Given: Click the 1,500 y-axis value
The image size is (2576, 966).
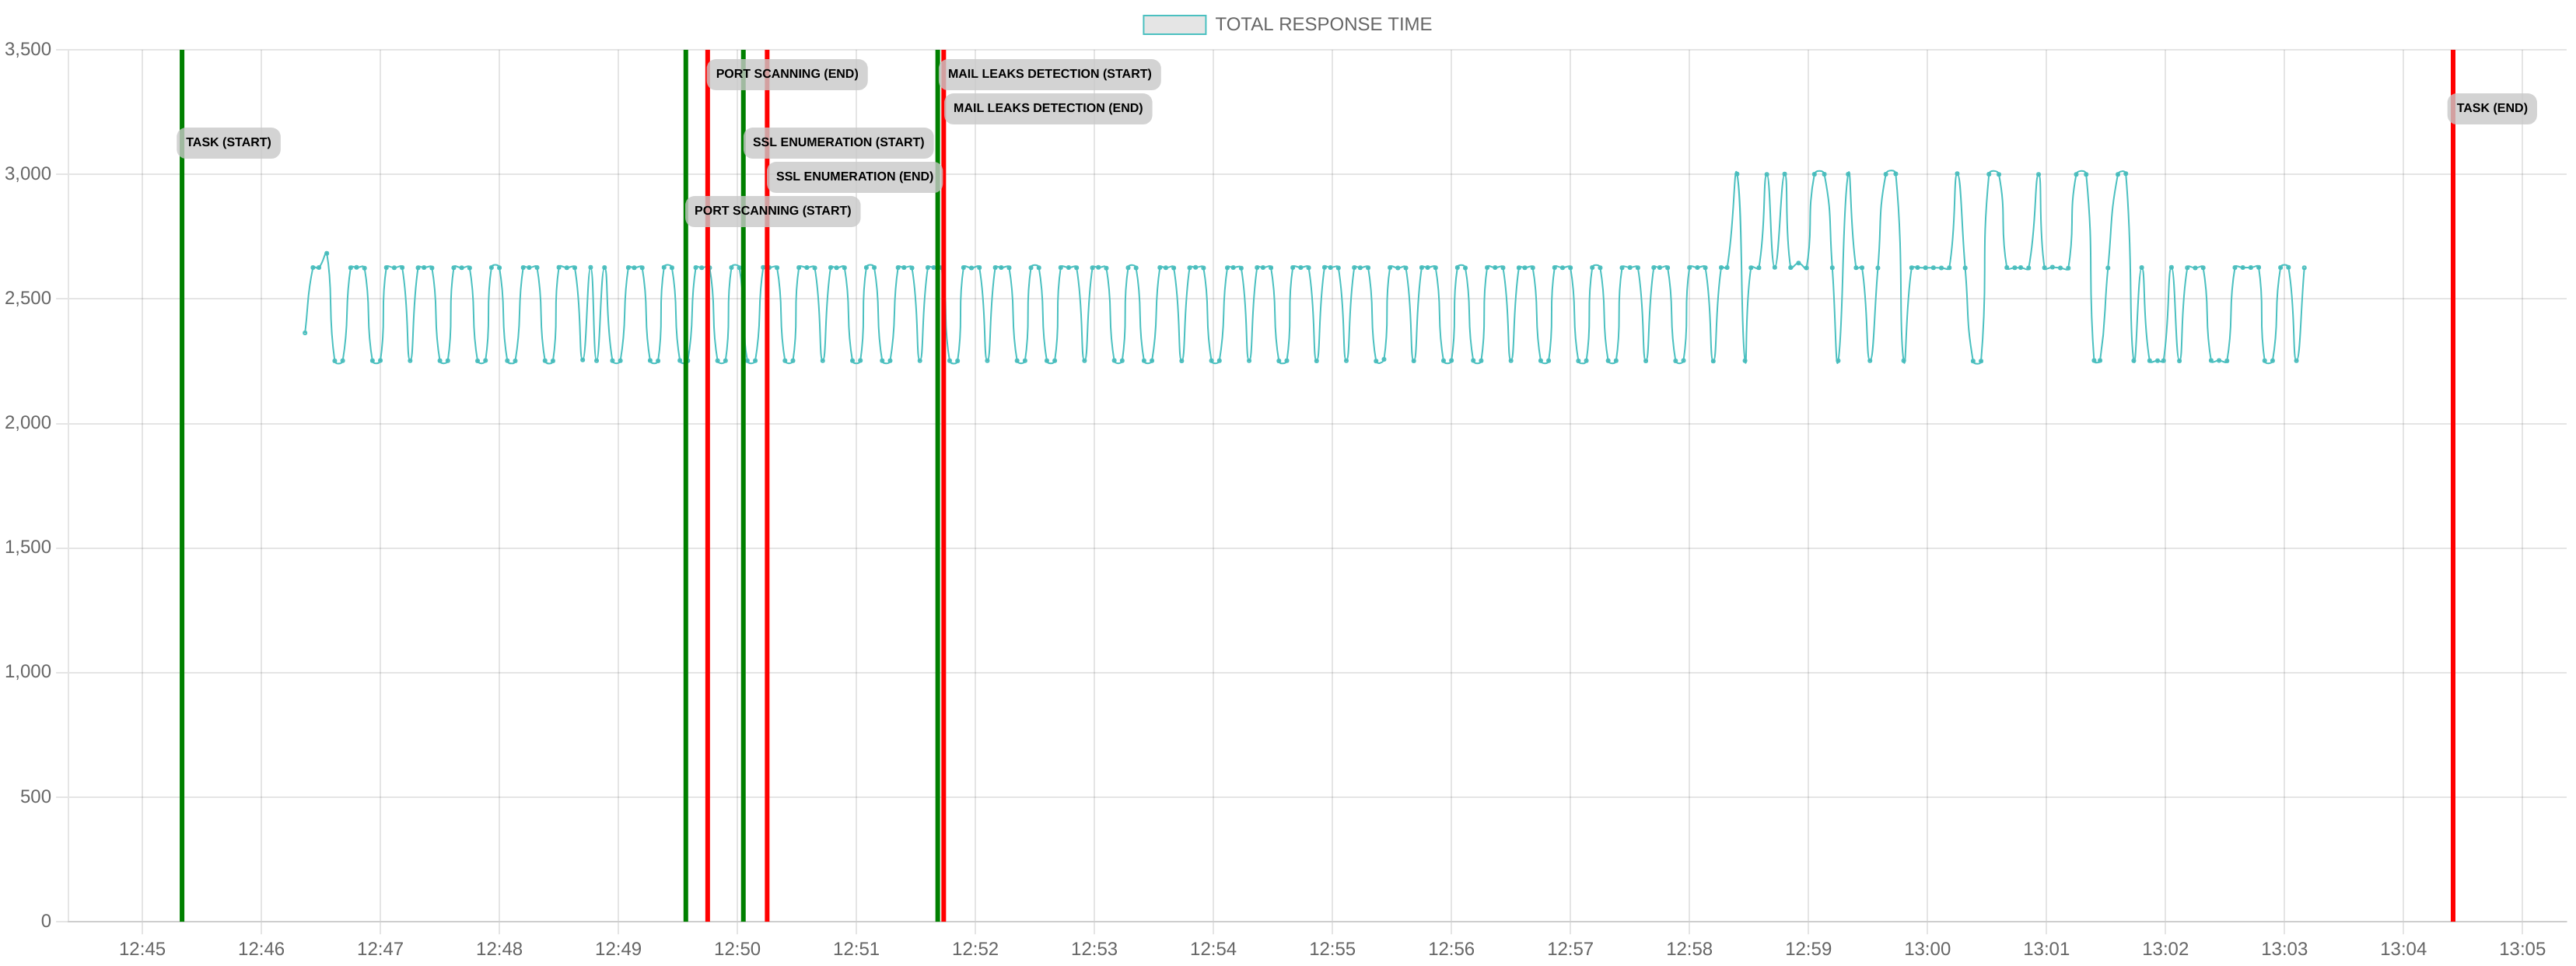Looking at the screenshot, I should 28,547.
